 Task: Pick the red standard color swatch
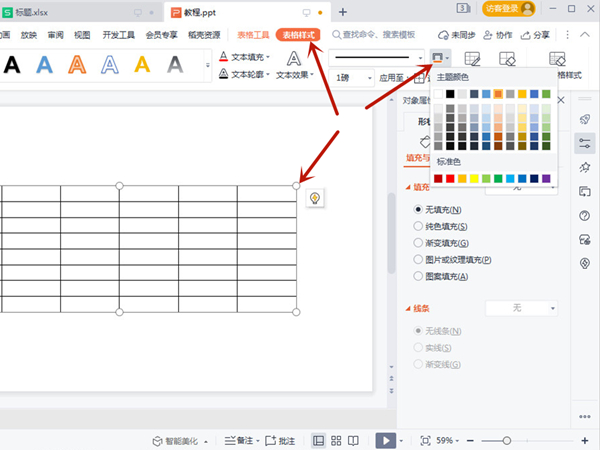[x=451, y=178]
